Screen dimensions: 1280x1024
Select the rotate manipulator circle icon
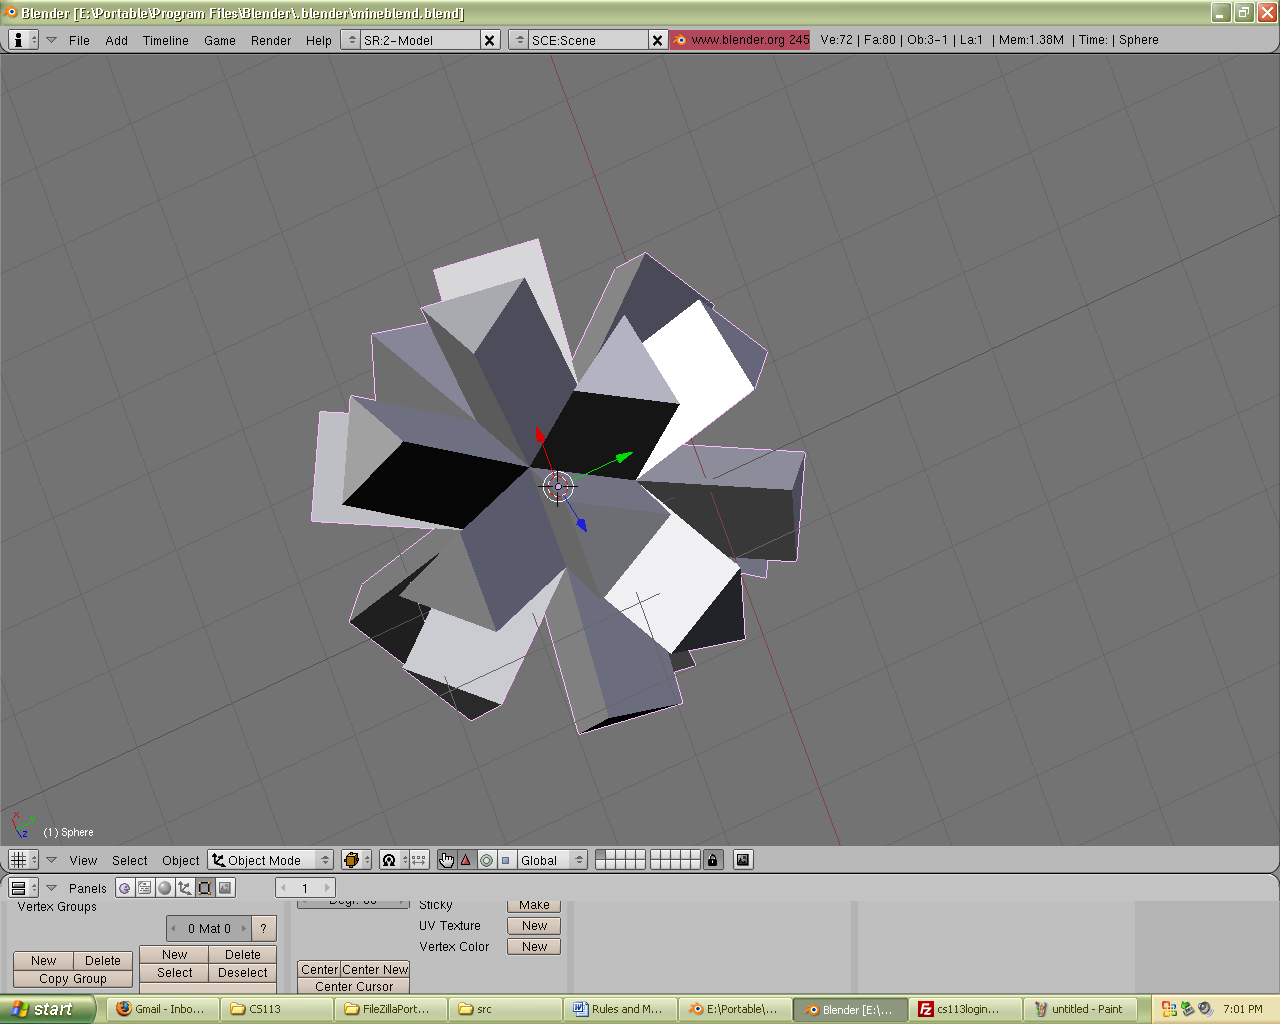point(486,860)
